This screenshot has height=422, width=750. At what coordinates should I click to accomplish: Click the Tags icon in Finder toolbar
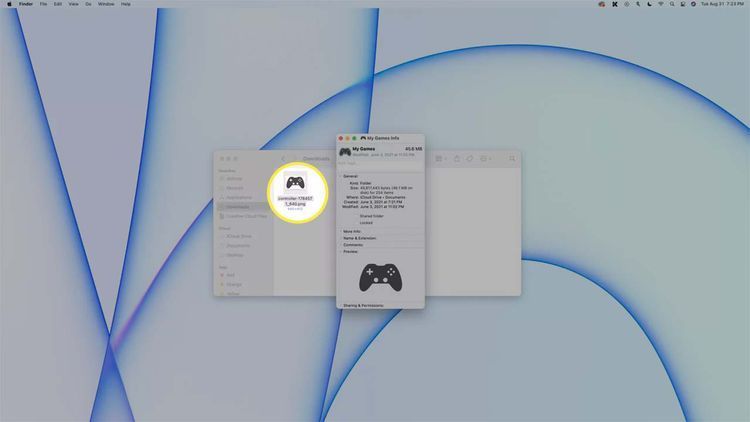tap(469, 158)
